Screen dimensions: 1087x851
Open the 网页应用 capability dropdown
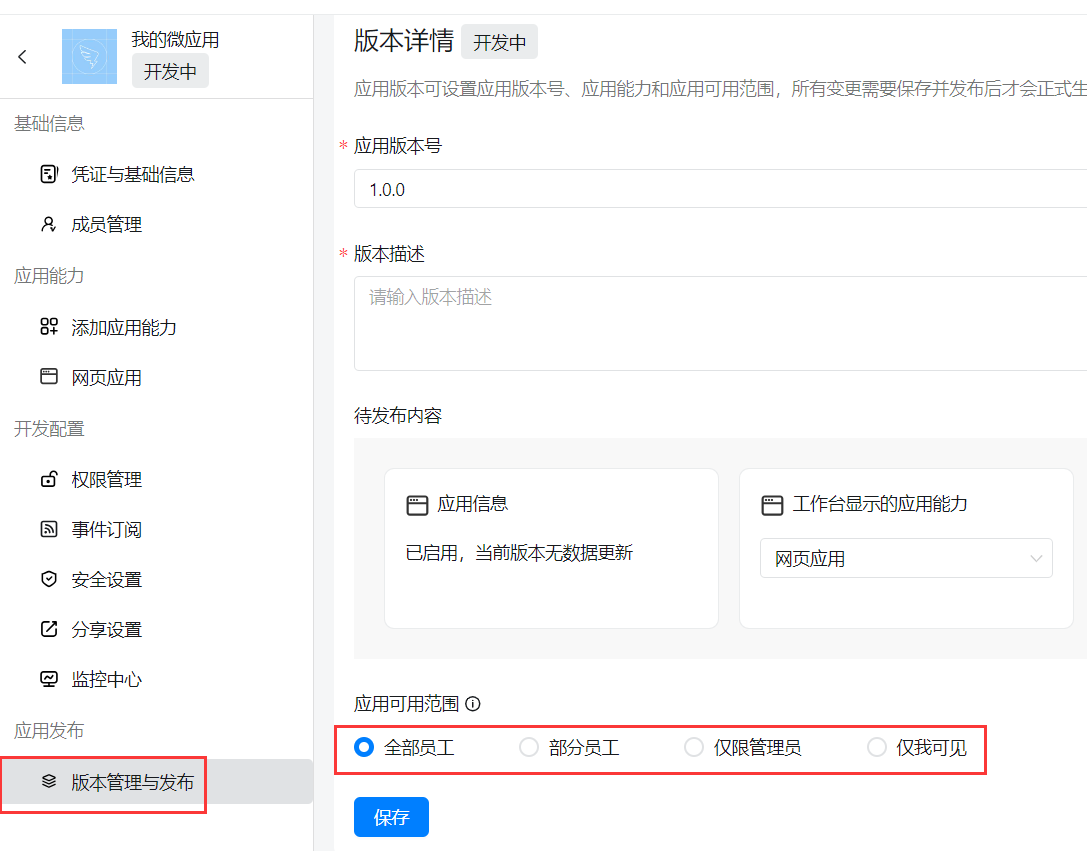point(906,559)
